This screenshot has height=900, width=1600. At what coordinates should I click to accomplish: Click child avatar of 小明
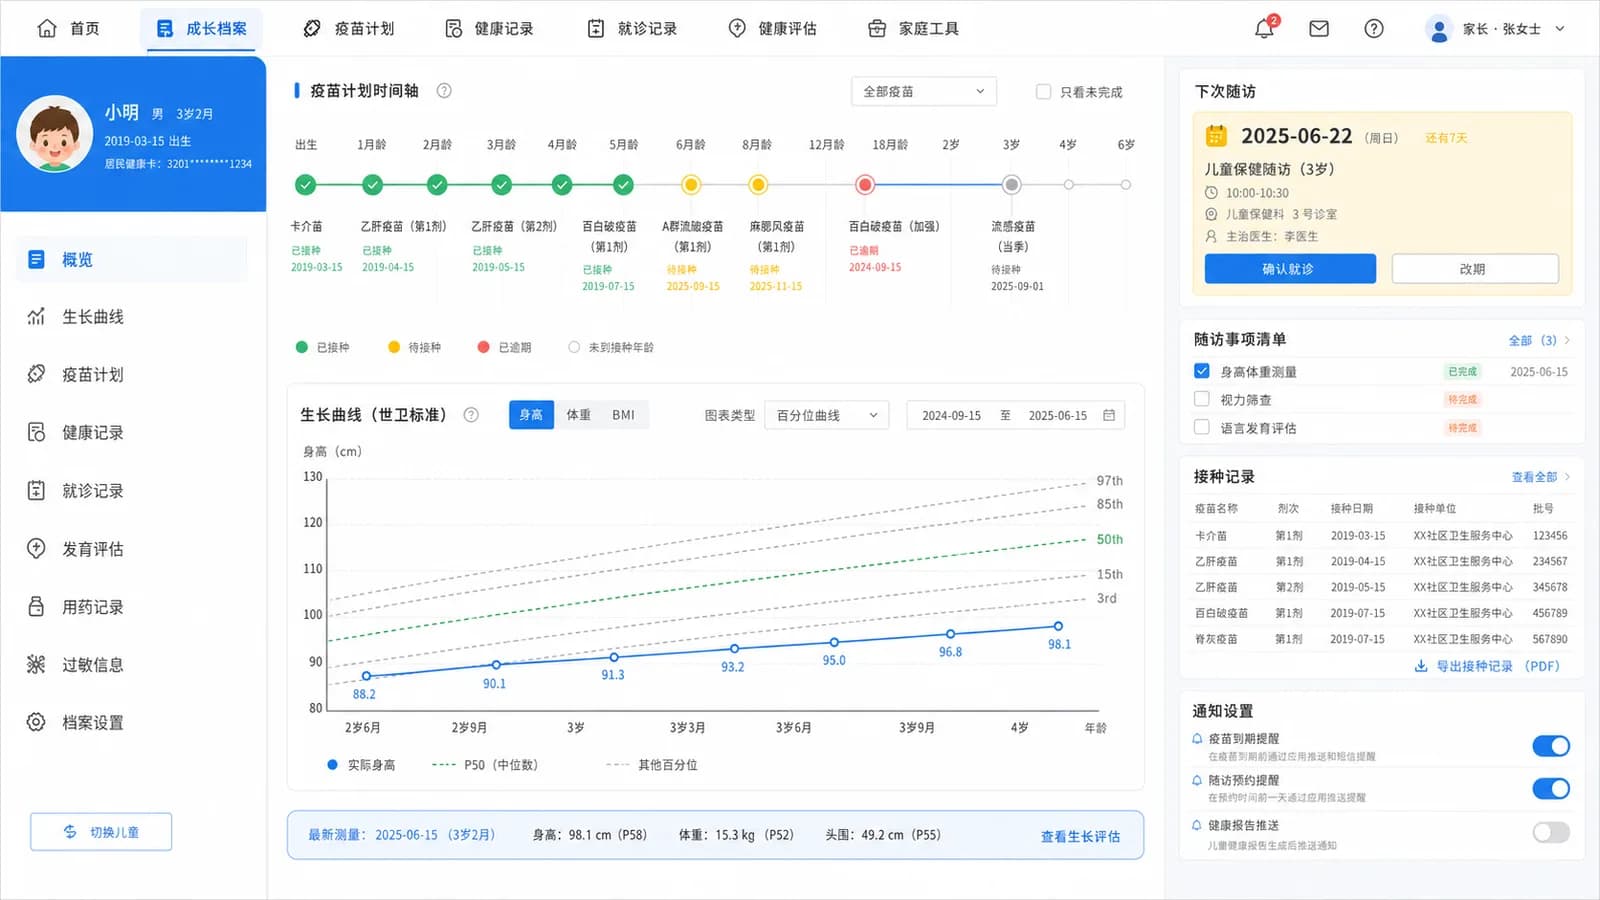tap(55, 134)
